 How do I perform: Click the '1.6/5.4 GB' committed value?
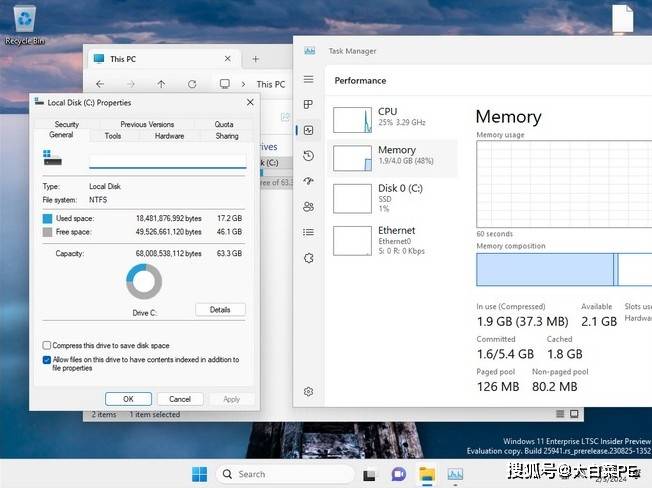(505, 354)
